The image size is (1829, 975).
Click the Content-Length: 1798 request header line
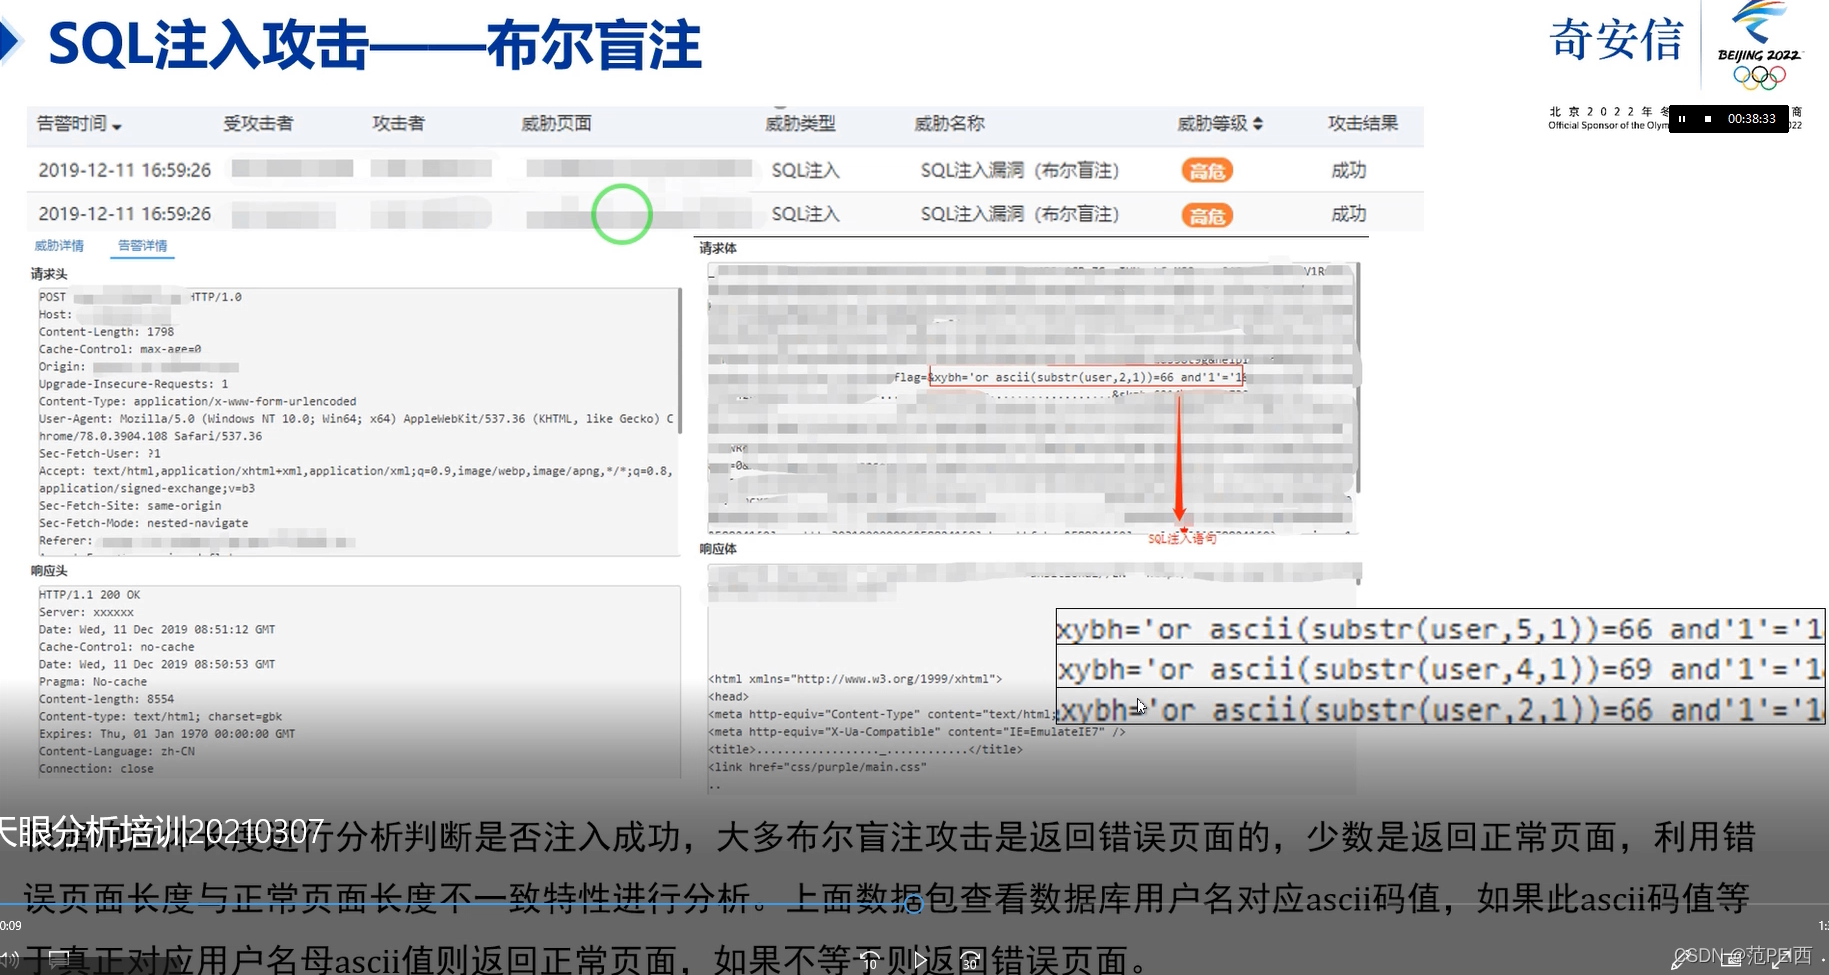click(x=106, y=332)
